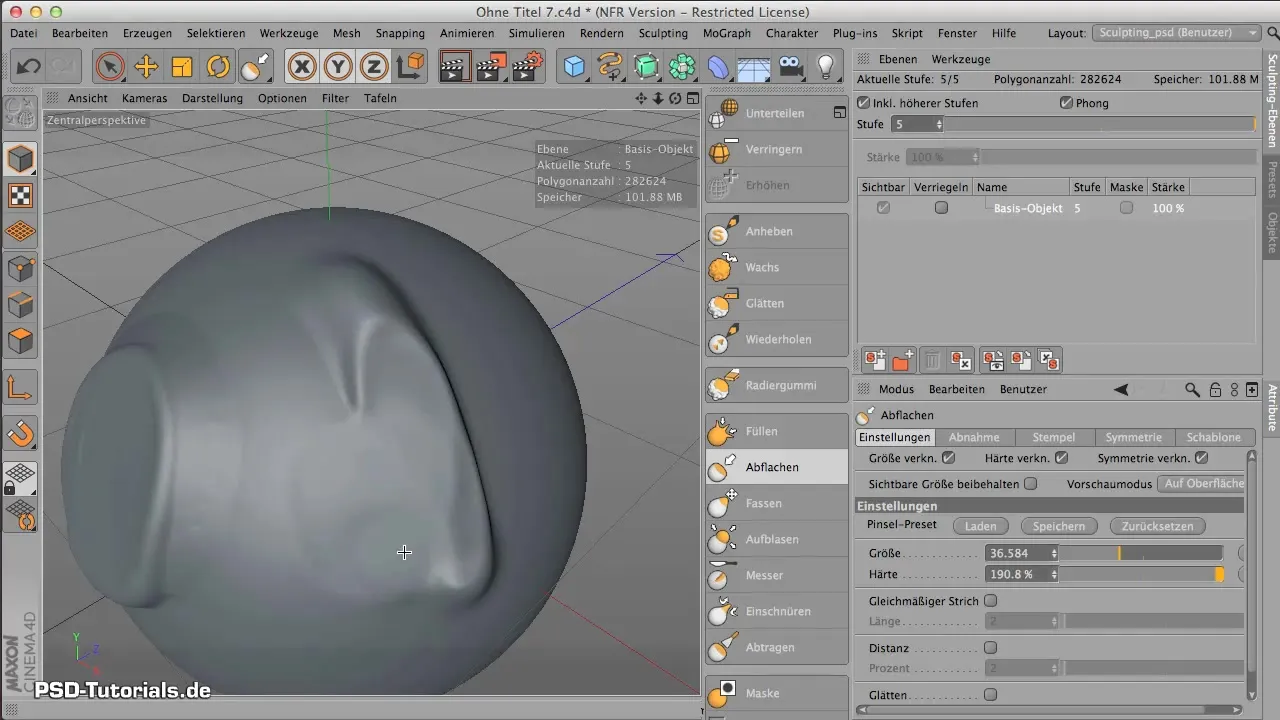Toggle the X axis lock icon

tap(301, 67)
